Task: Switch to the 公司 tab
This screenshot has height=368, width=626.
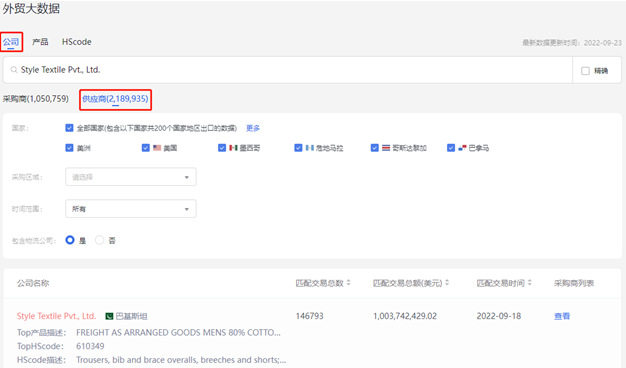Action: point(11,42)
